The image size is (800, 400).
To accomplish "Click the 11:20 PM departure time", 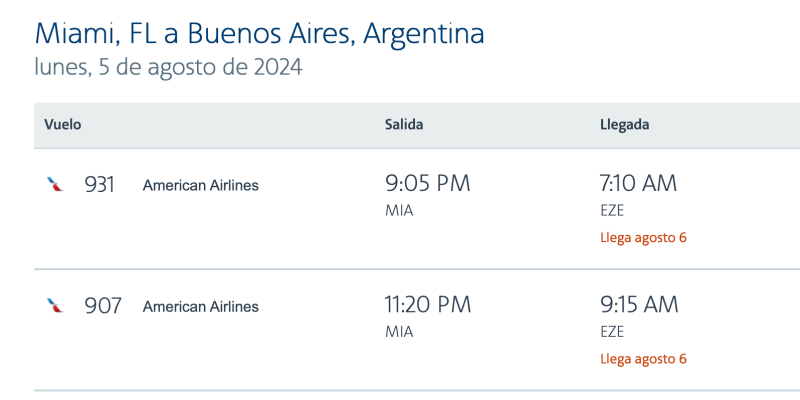I will pos(428,305).
